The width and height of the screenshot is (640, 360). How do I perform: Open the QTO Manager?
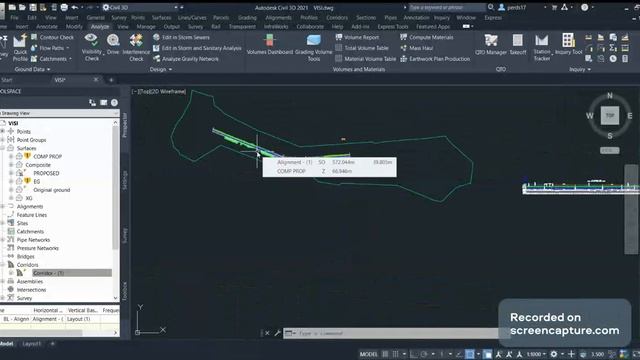491,44
